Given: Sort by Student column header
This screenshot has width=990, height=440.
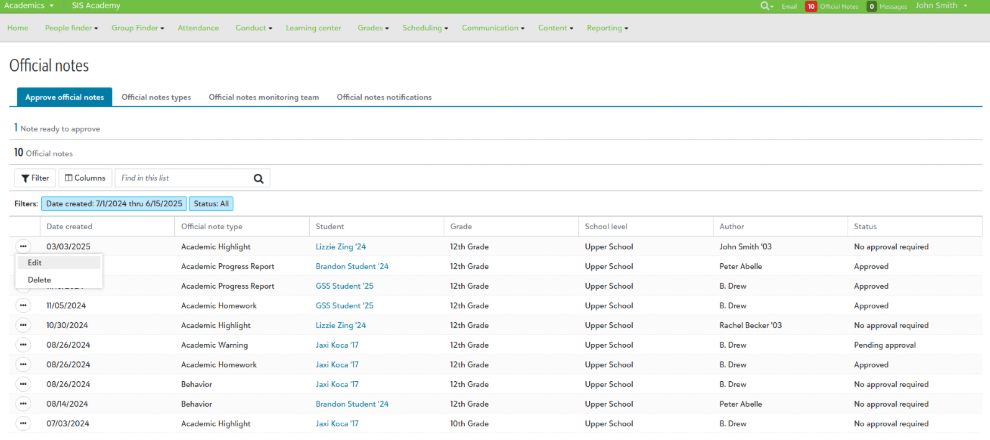Looking at the screenshot, I should tap(376, 226).
